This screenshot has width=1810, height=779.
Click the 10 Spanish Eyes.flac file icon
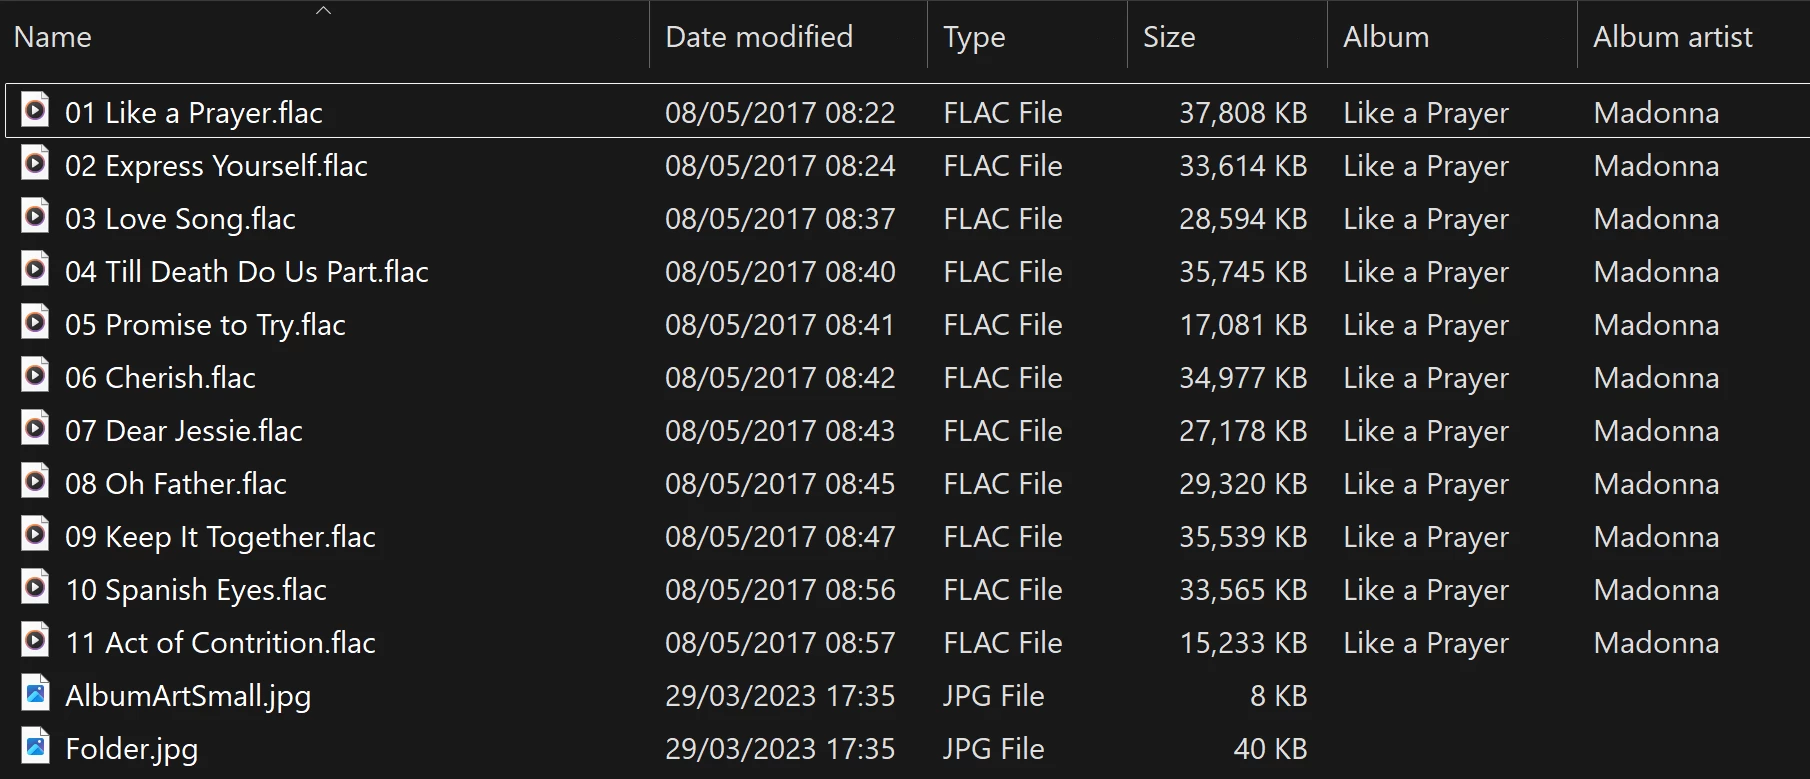35,587
